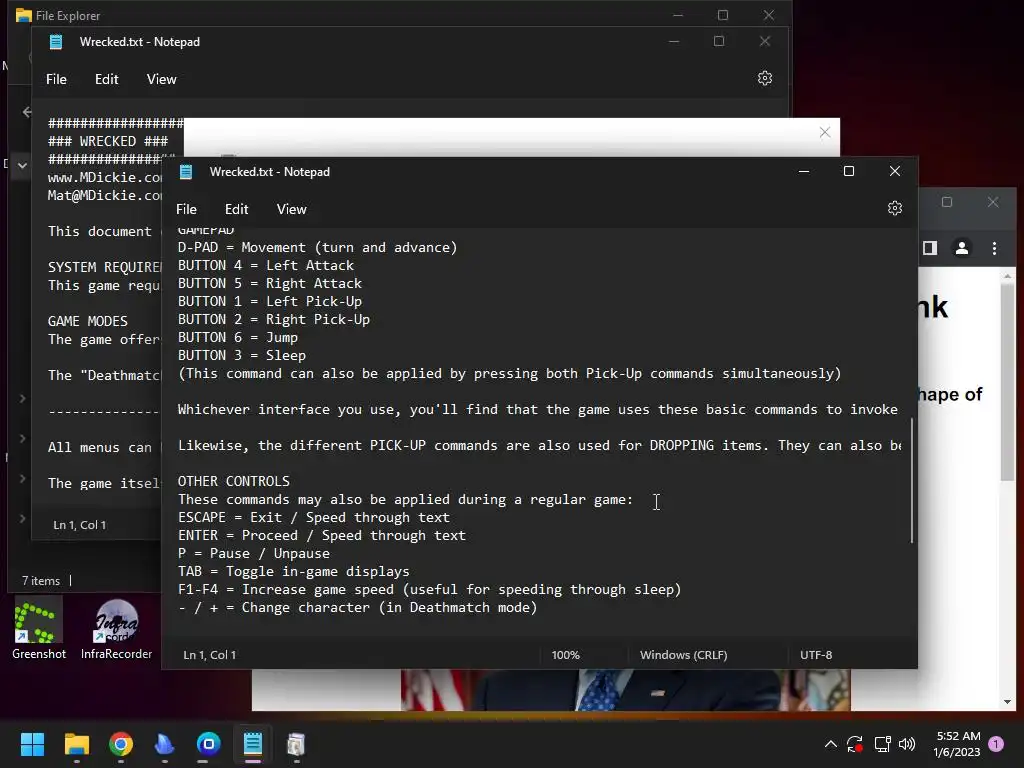The image size is (1024, 768).
Task: Click Notepad icon in back window title bar
Action: (56, 42)
